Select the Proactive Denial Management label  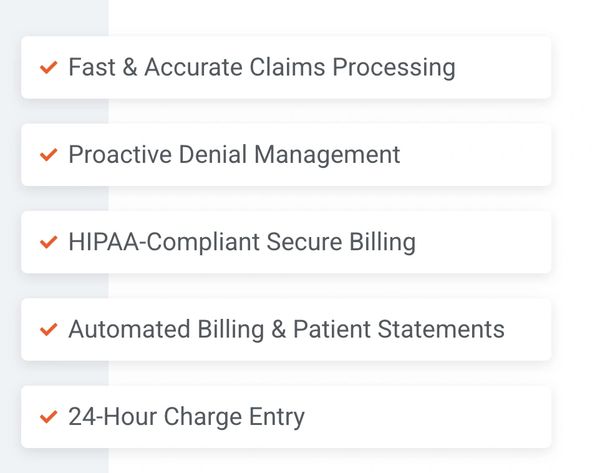(x=234, y=155)
